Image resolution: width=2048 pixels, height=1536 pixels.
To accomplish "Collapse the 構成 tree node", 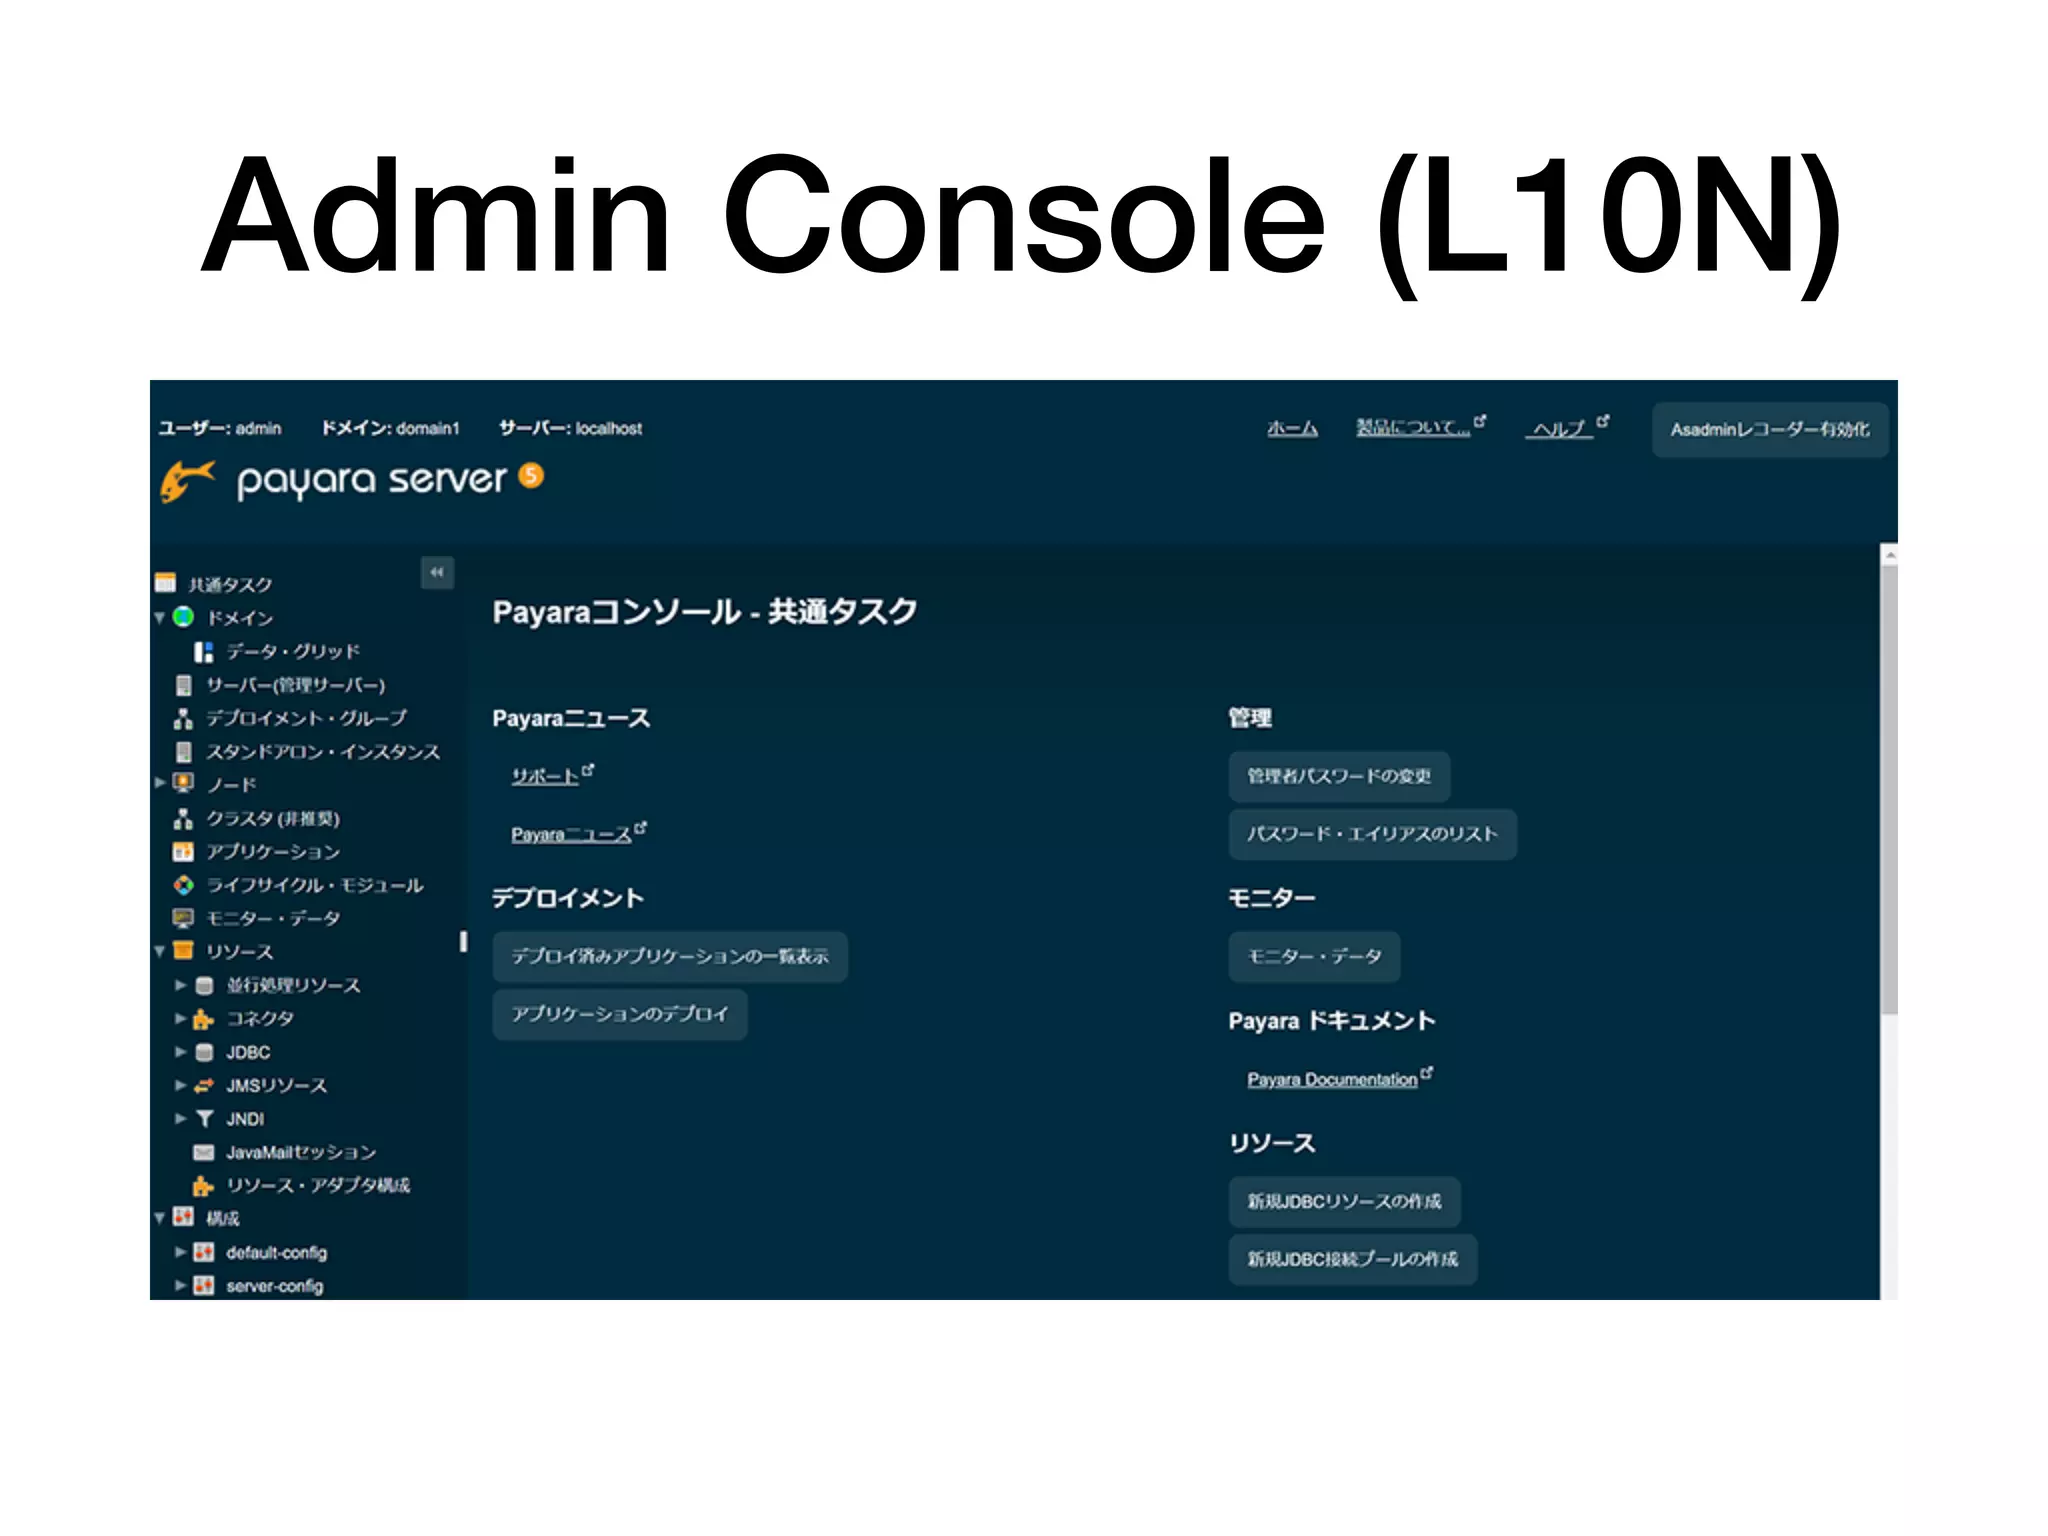I will tap(159, 1218).
